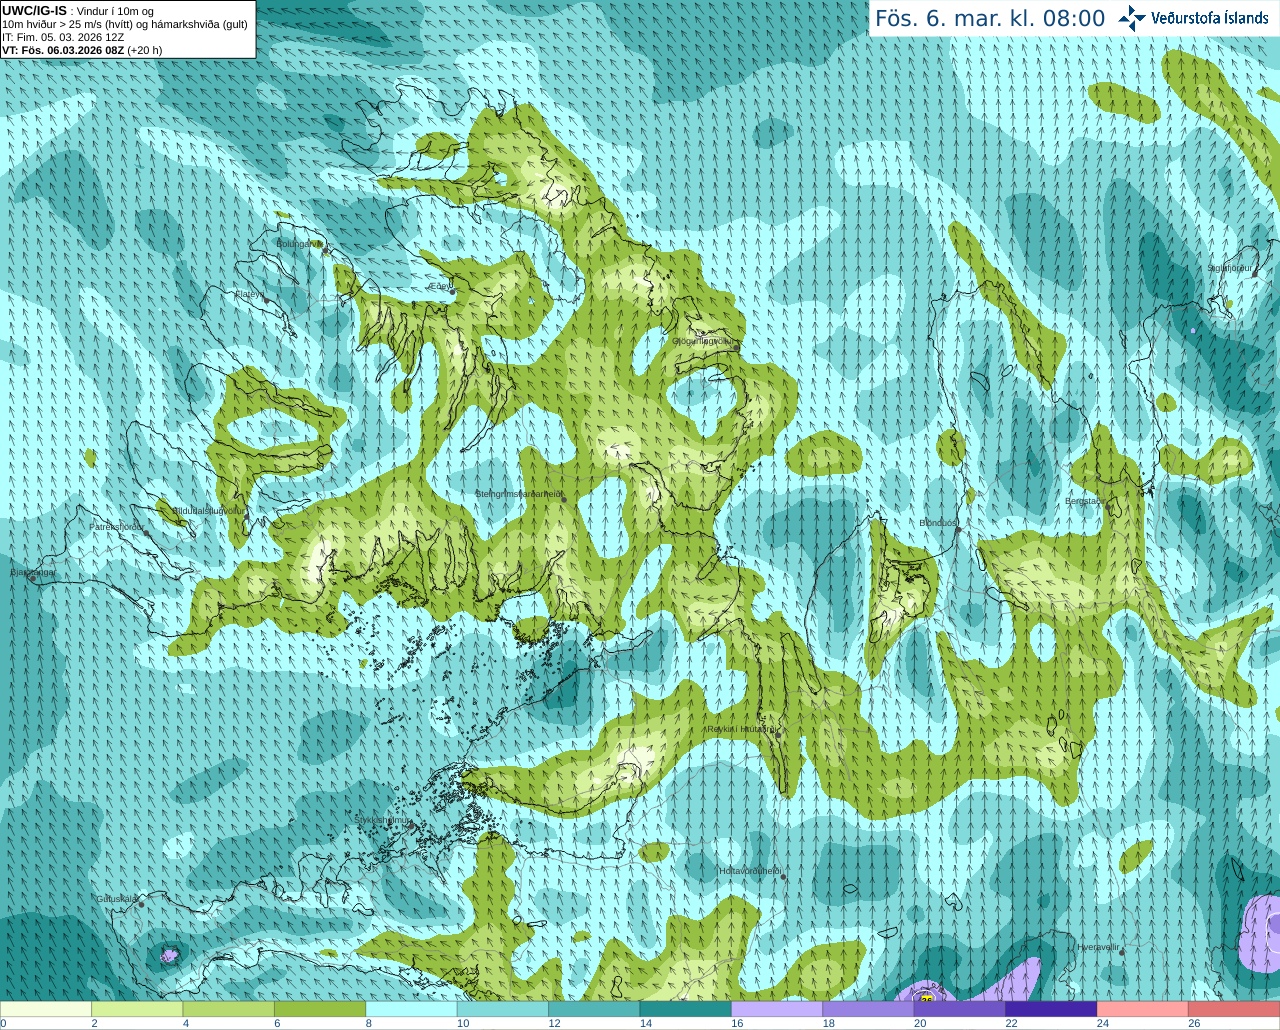
Task: Select the 26+ m/s salmon red swatch
Action: click(1234, 1009)
